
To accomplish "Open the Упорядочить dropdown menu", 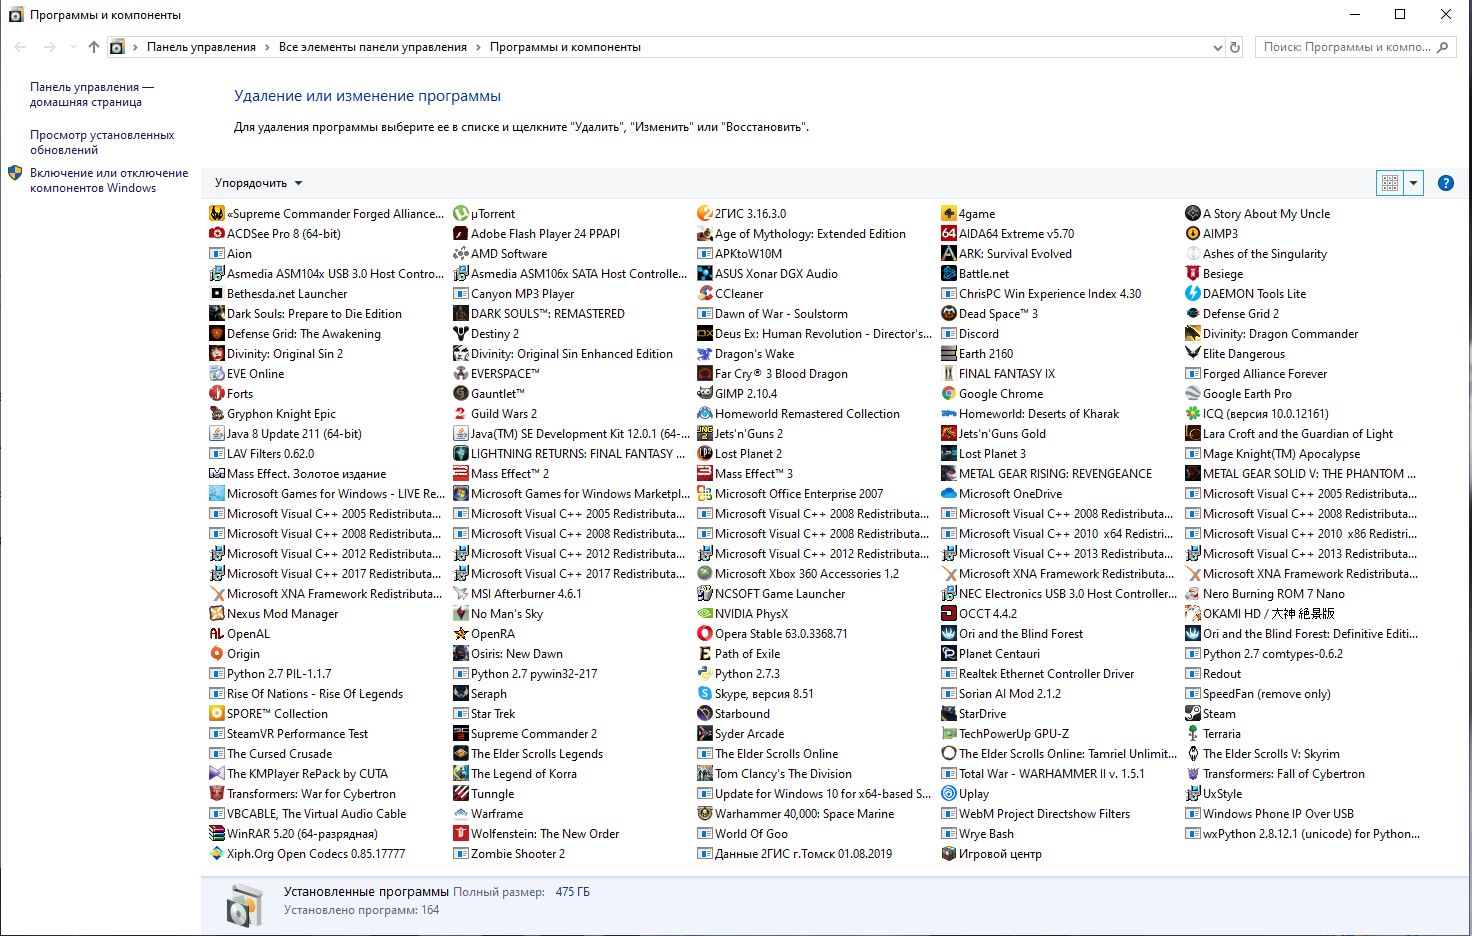I will coord(258,183).
